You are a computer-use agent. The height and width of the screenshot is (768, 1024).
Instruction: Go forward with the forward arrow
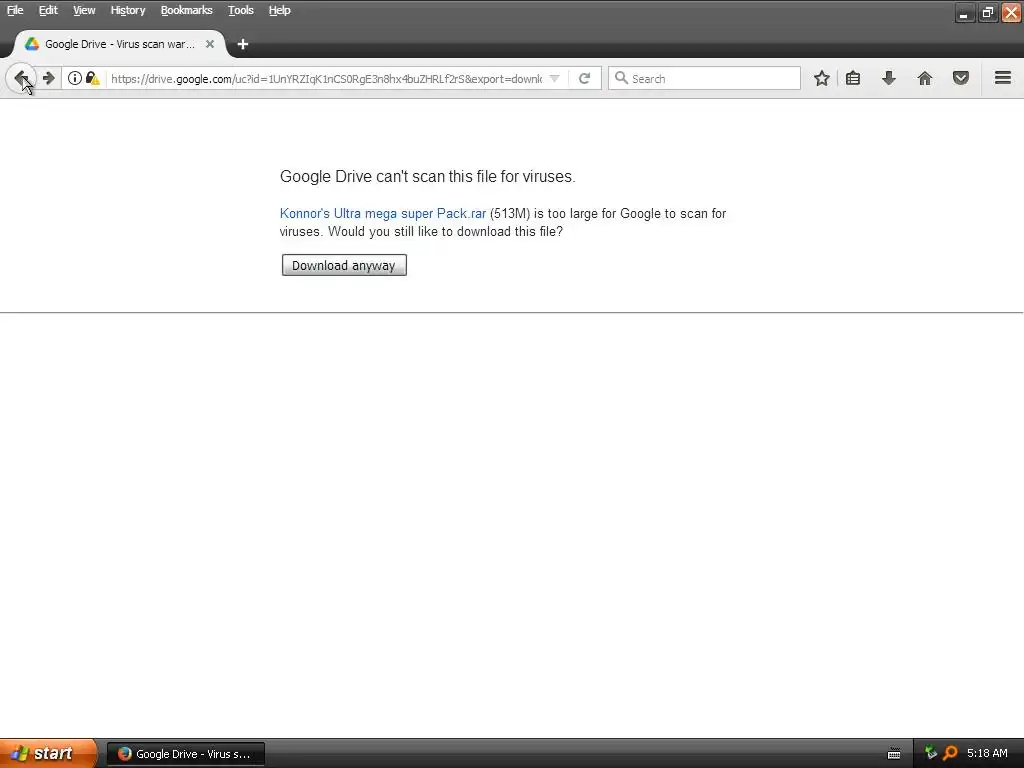pos(48,78)
